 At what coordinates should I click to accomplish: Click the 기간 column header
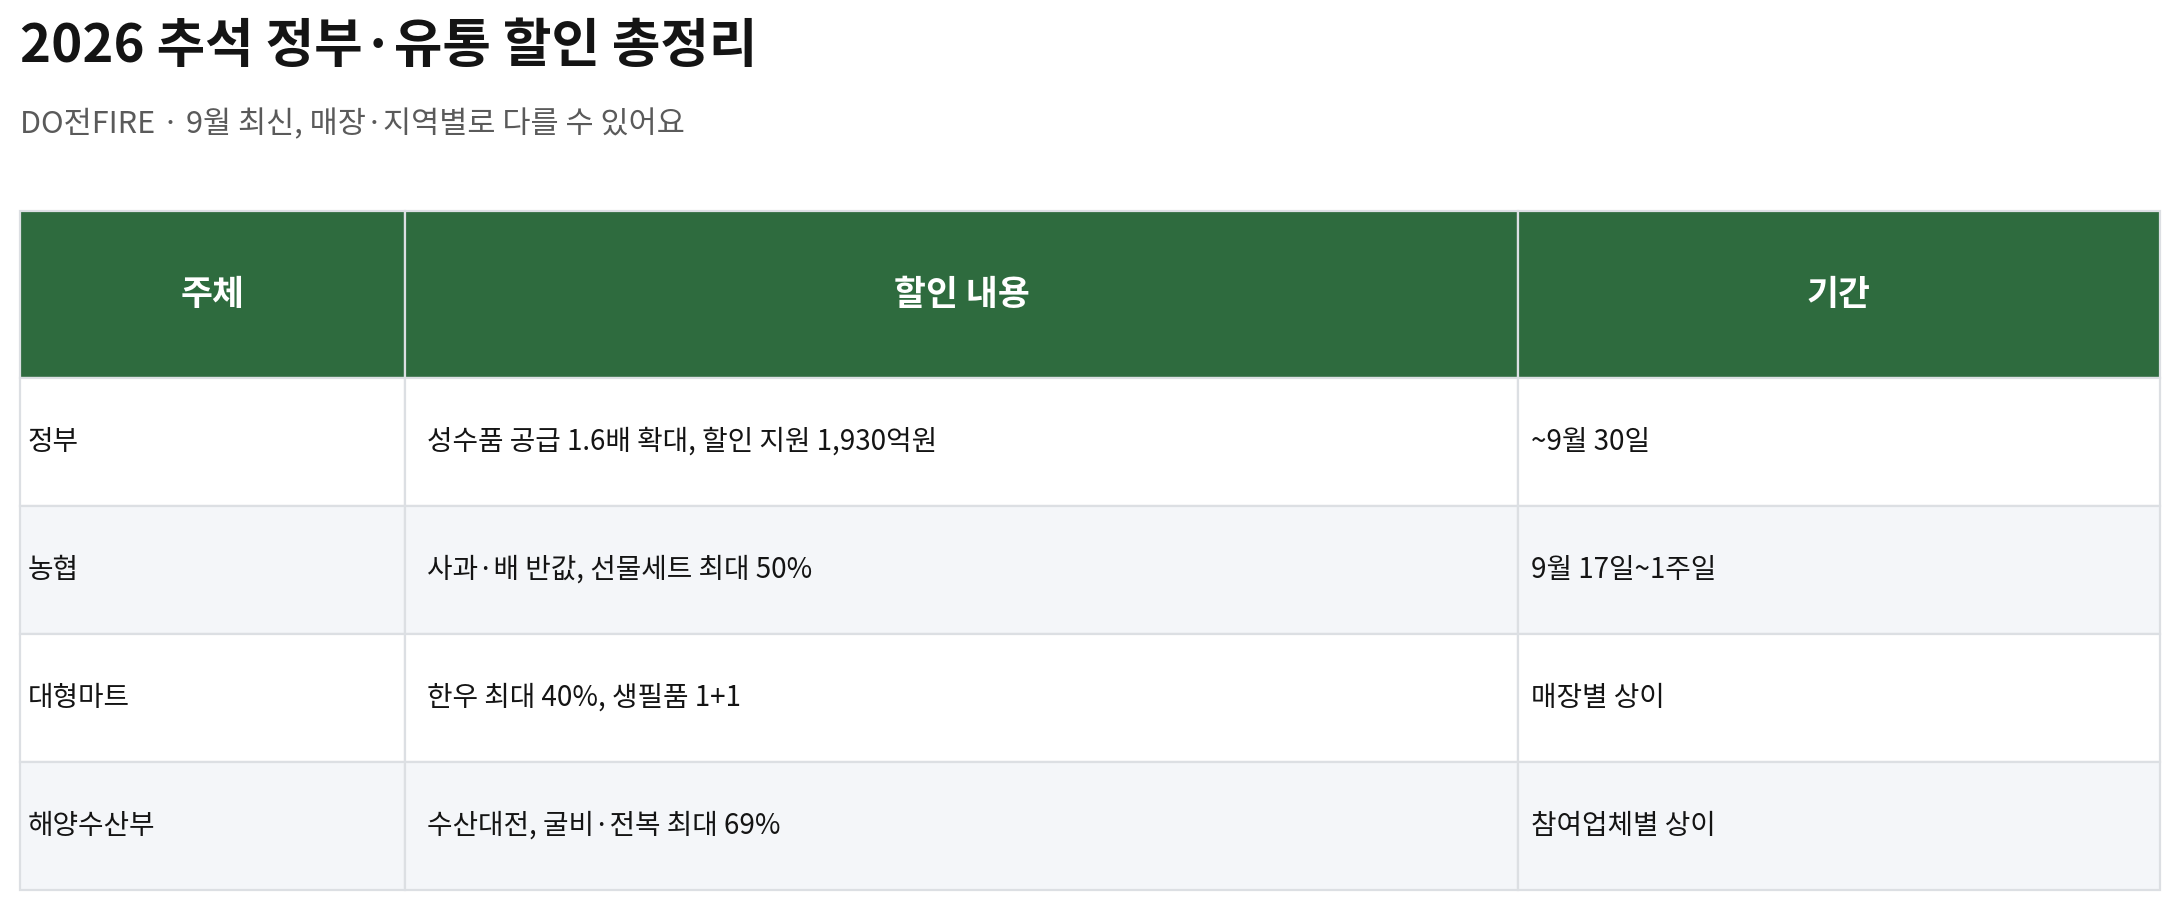1838,294
